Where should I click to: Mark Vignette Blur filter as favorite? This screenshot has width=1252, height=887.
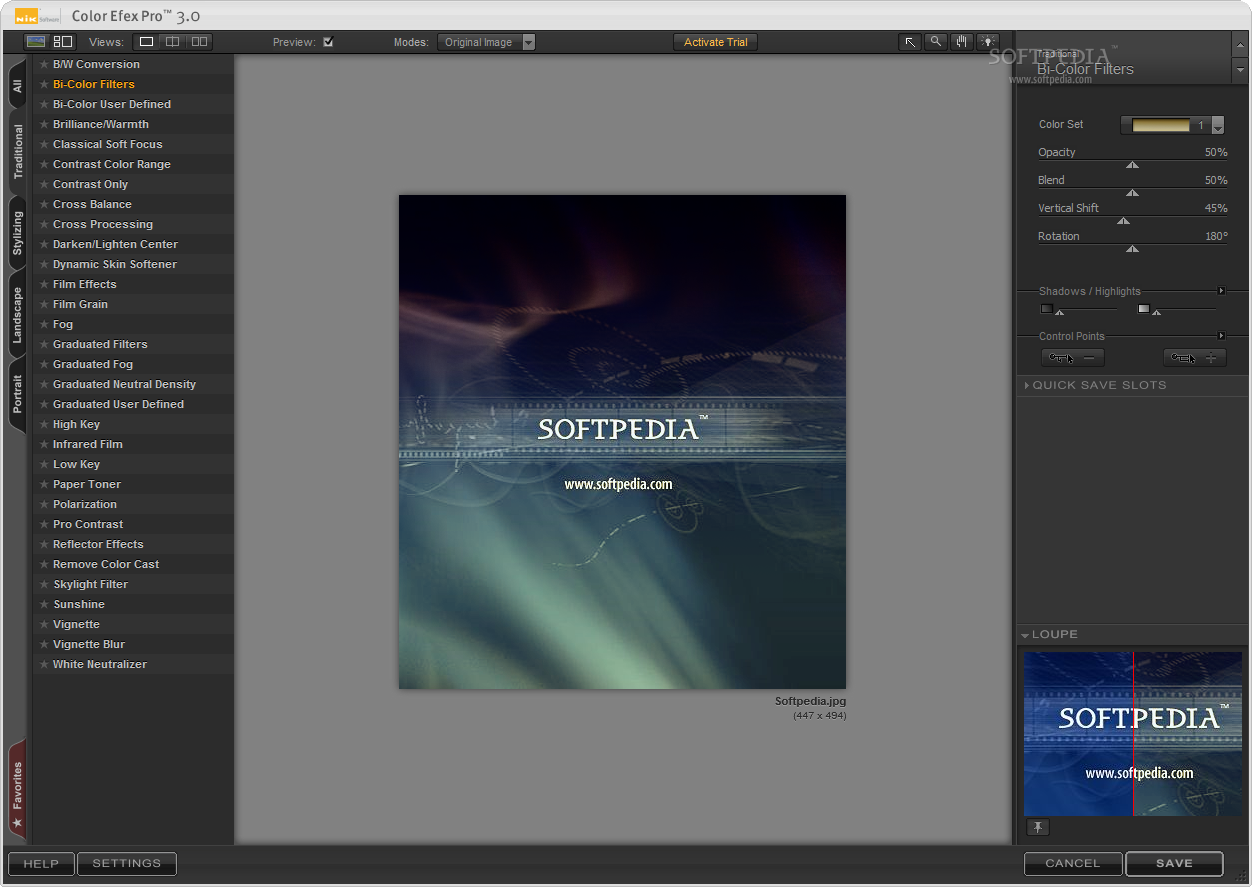(x=44, y=644)
